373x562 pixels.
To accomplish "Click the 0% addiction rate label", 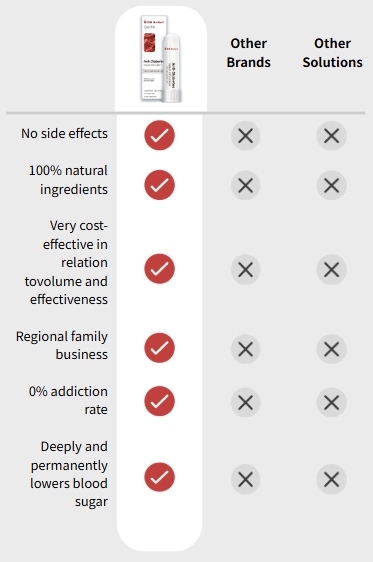I will tap(68, 400).
